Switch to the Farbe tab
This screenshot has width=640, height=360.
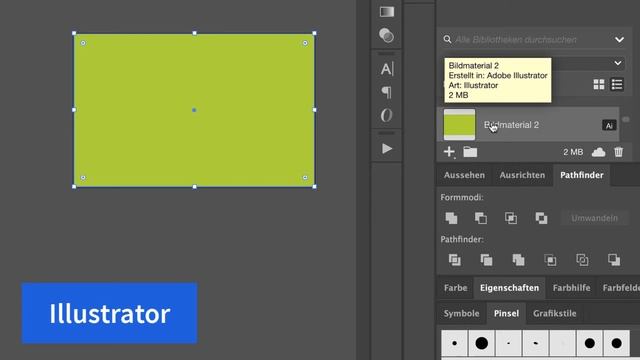456,288
